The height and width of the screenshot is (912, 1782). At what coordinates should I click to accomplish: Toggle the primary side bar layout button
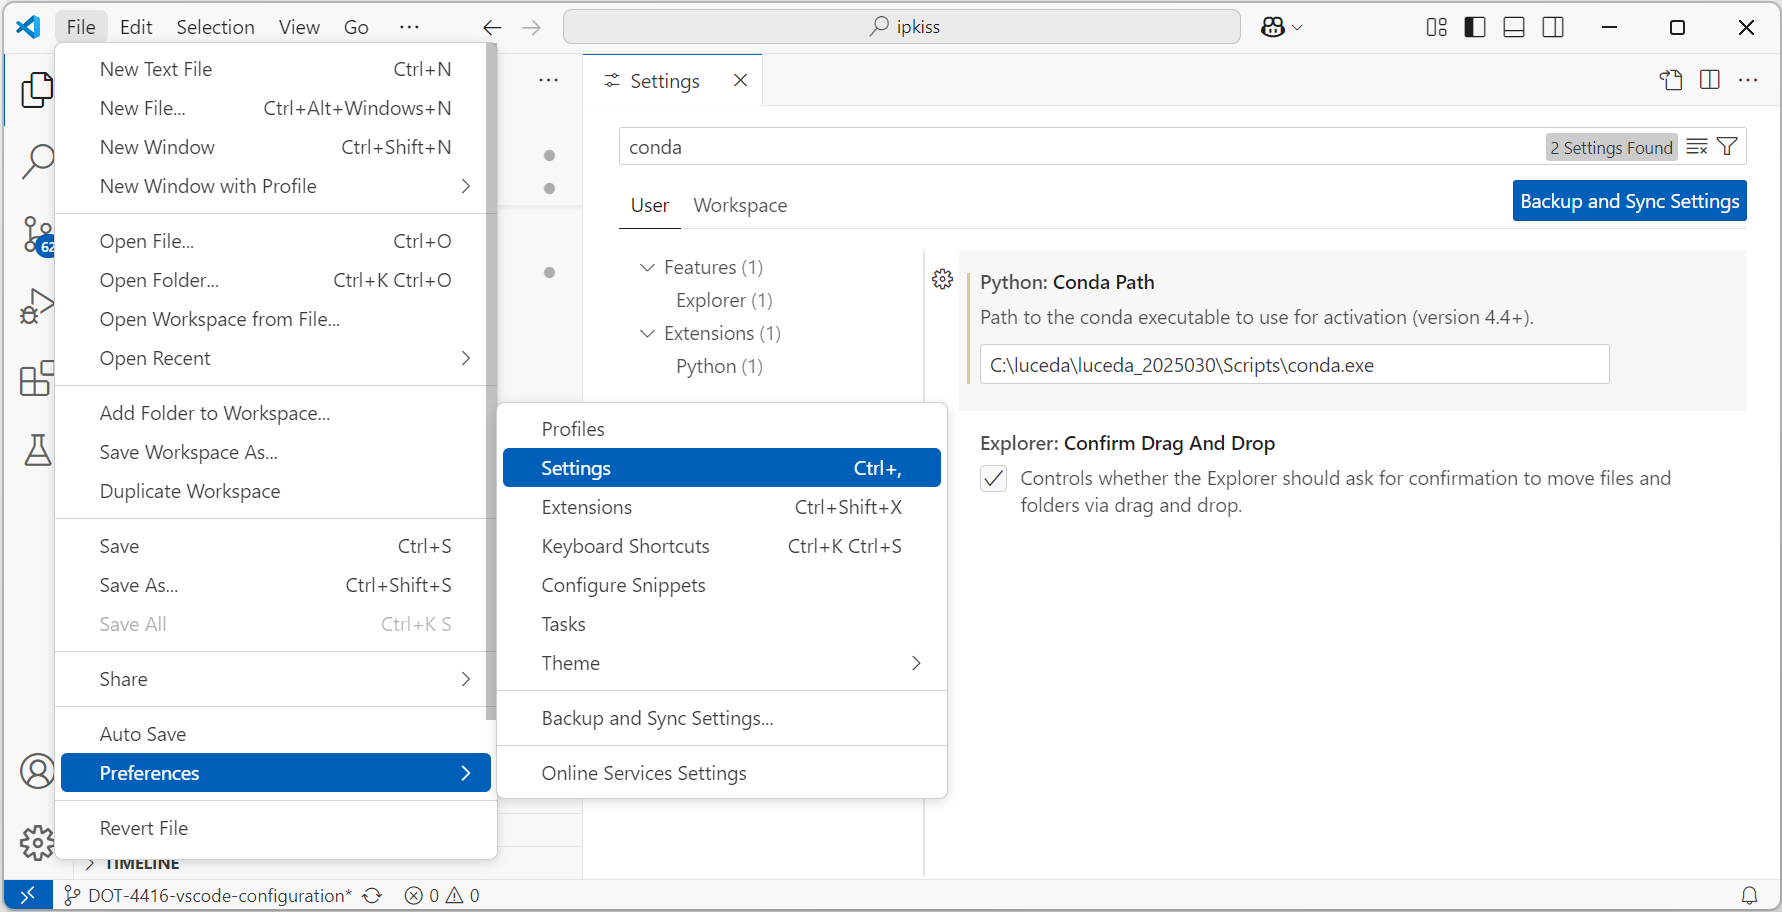(1475, 27)
